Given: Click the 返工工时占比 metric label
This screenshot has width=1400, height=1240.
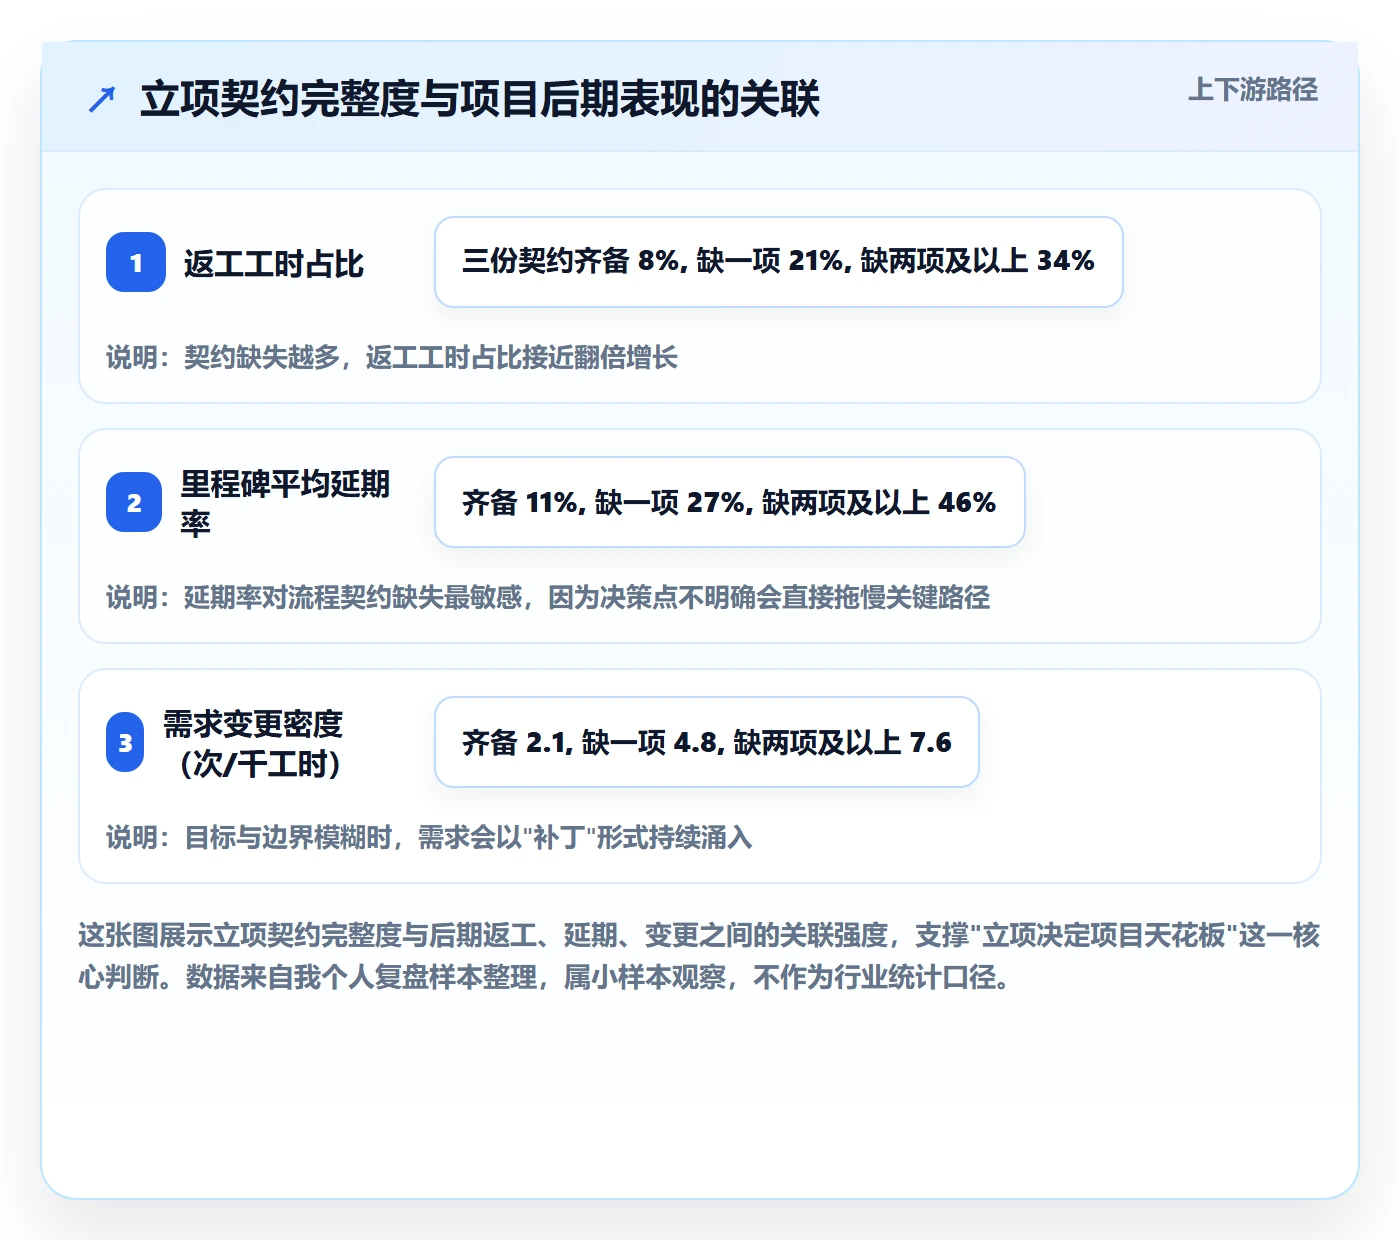Looking at the screenshot, I should pyautogui.click(x=274, y=264).
